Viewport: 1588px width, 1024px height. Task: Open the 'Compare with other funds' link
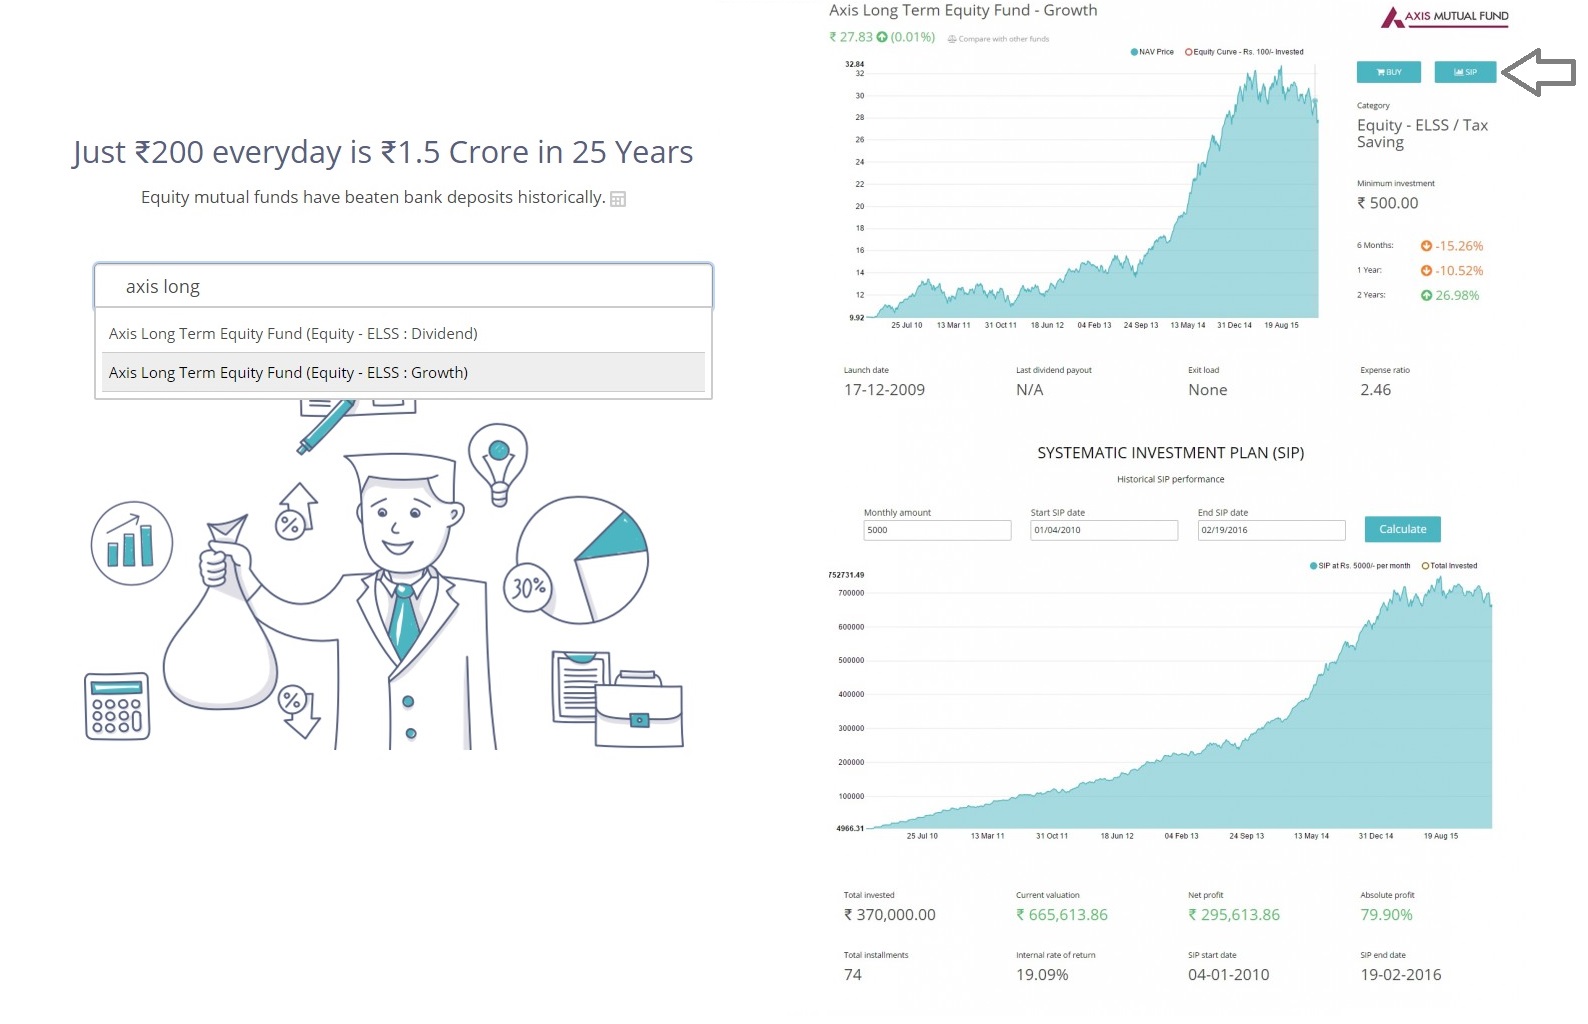pos(1003,39)
